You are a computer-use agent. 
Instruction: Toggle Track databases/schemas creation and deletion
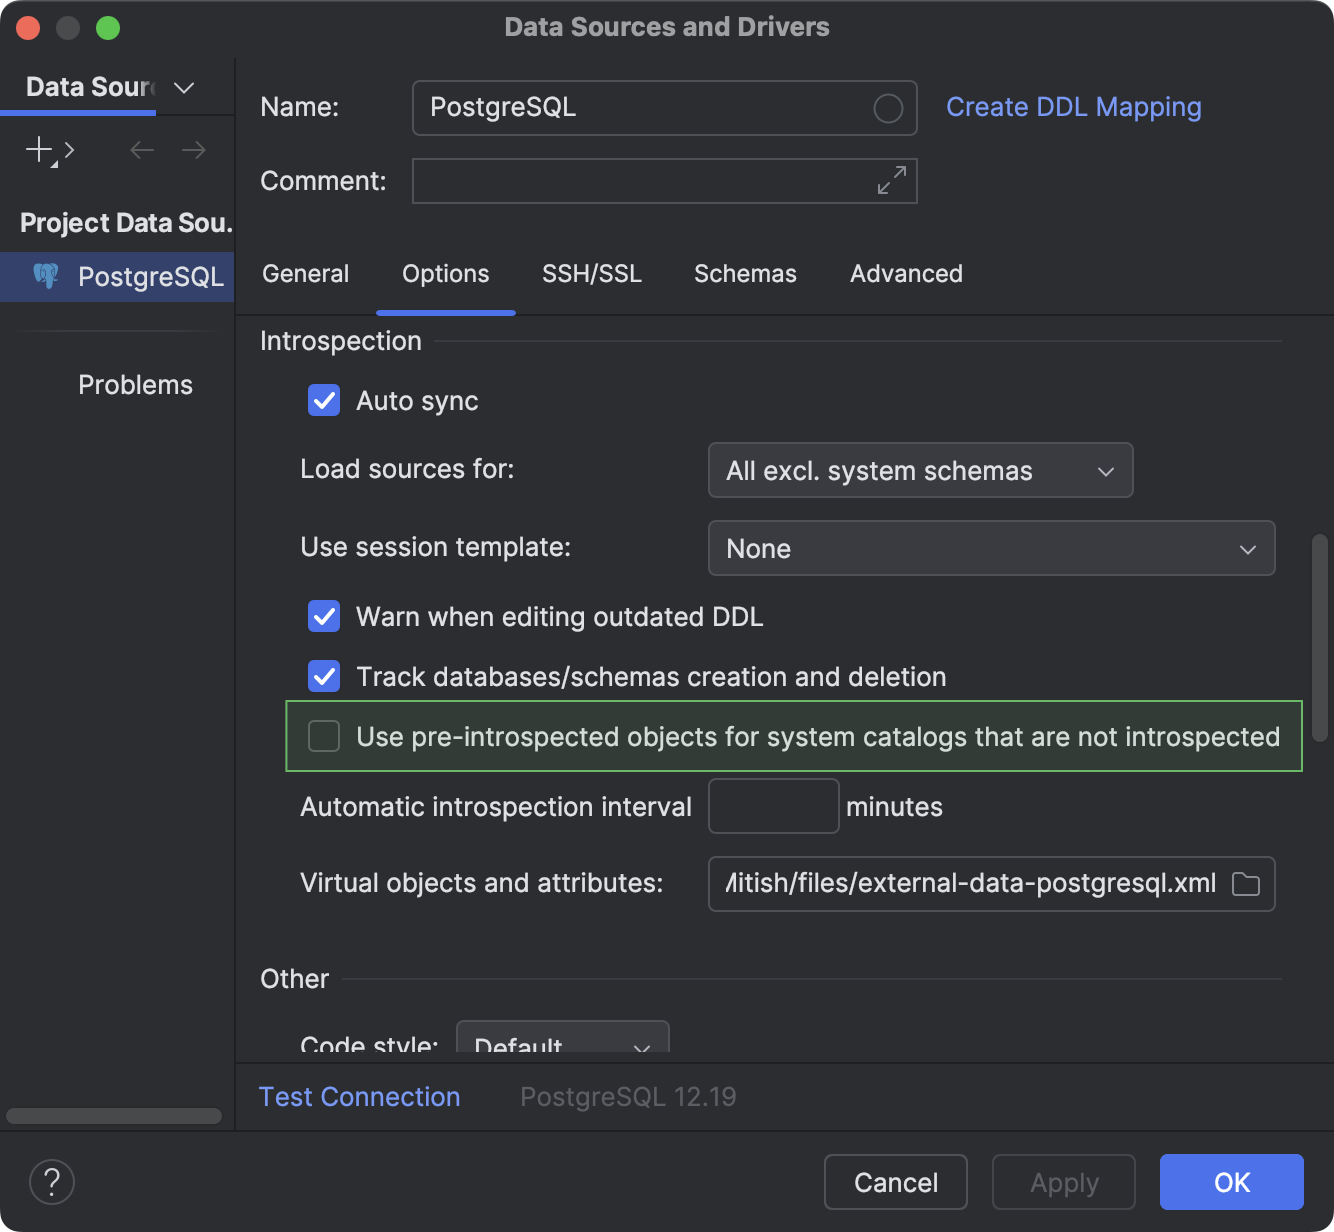click(x=324, y=677)
